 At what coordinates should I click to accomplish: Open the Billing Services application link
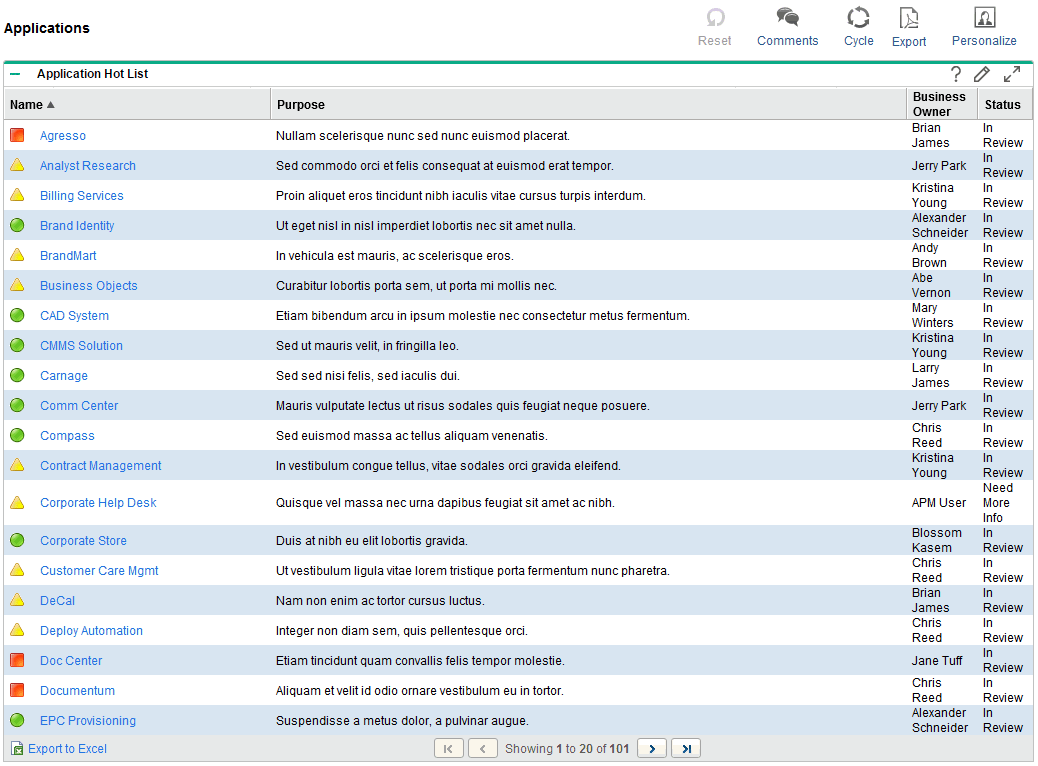82,196
